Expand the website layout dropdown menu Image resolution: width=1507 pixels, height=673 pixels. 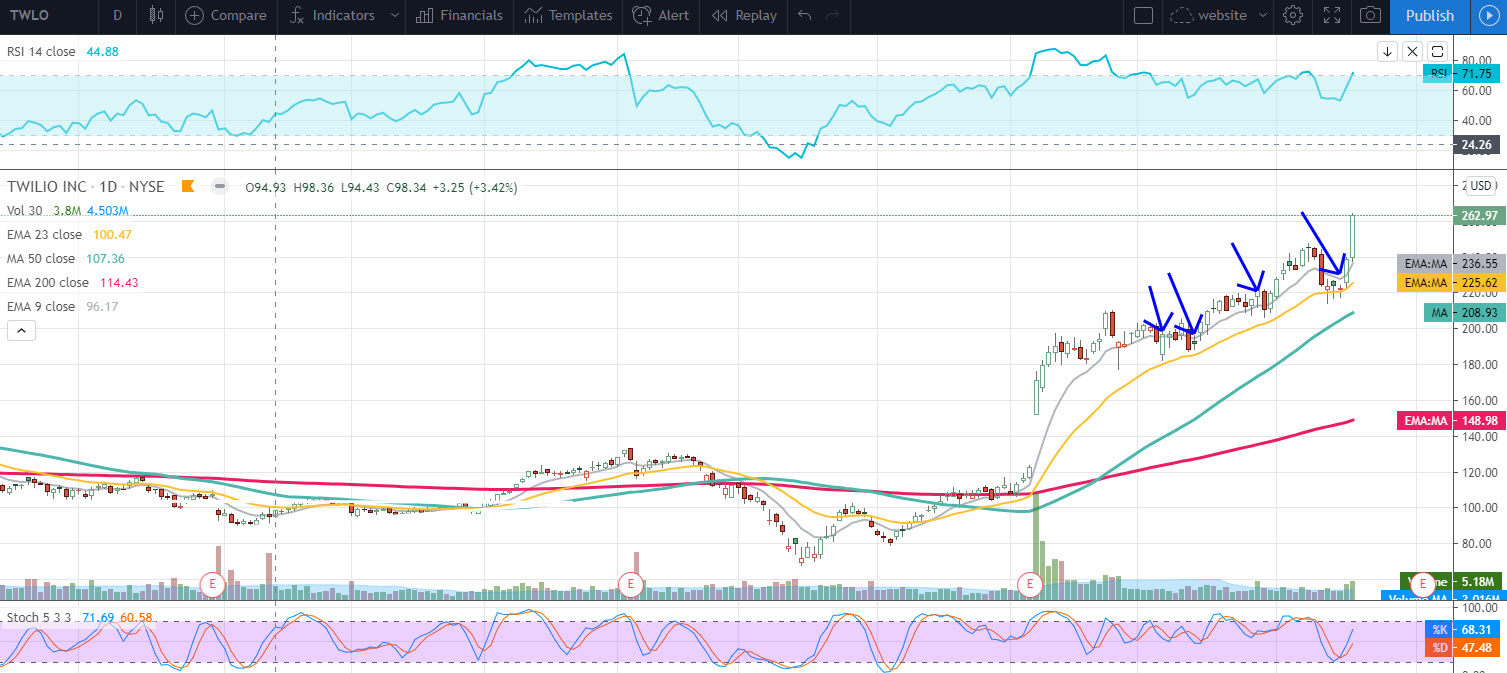click(x=1263, y=15)
